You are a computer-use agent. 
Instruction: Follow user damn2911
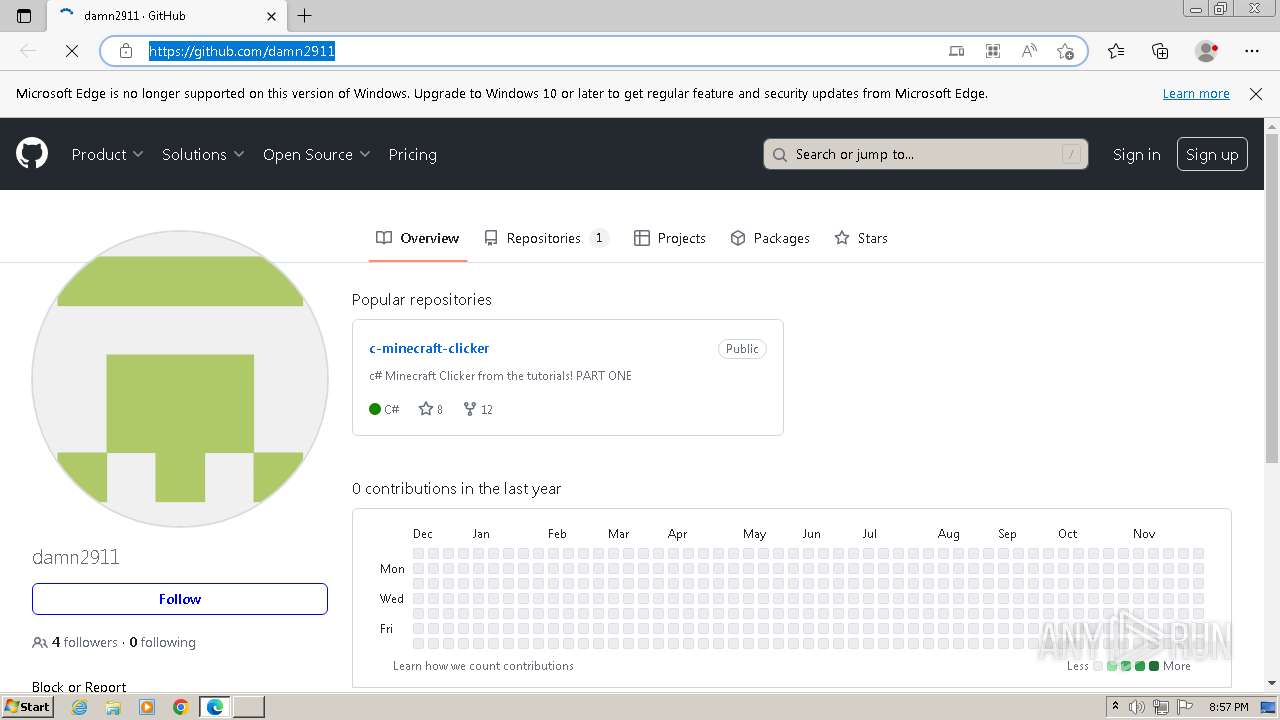coord(180,599)
